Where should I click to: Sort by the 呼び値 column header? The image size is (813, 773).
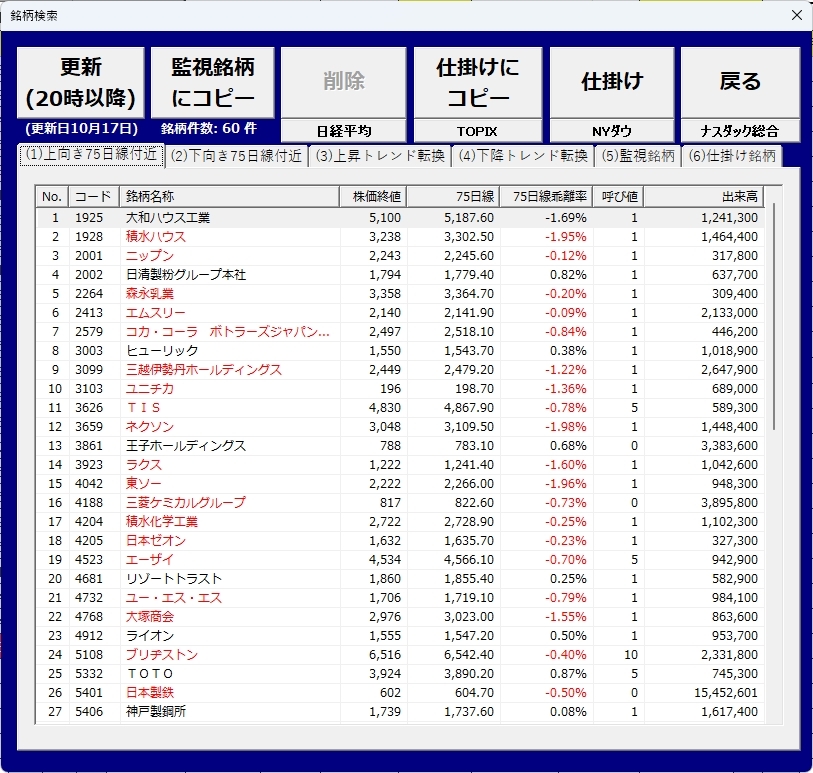618,196
